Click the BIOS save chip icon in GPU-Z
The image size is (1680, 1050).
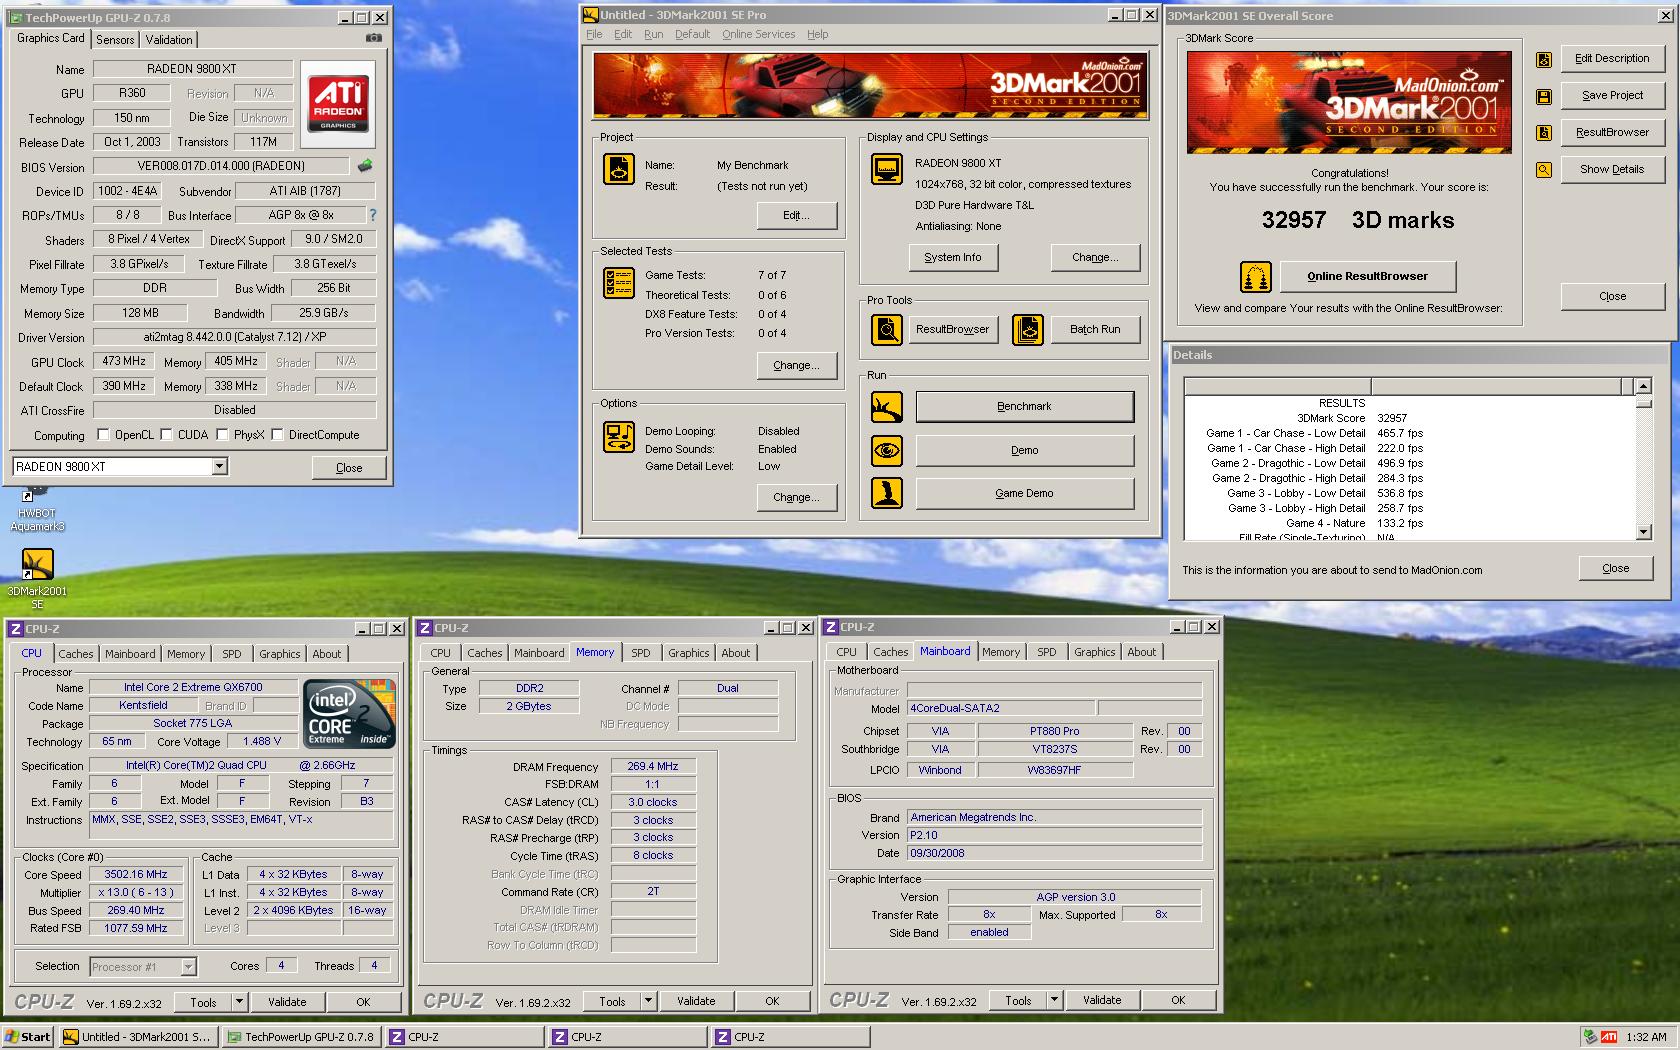[x=365, y=166]
